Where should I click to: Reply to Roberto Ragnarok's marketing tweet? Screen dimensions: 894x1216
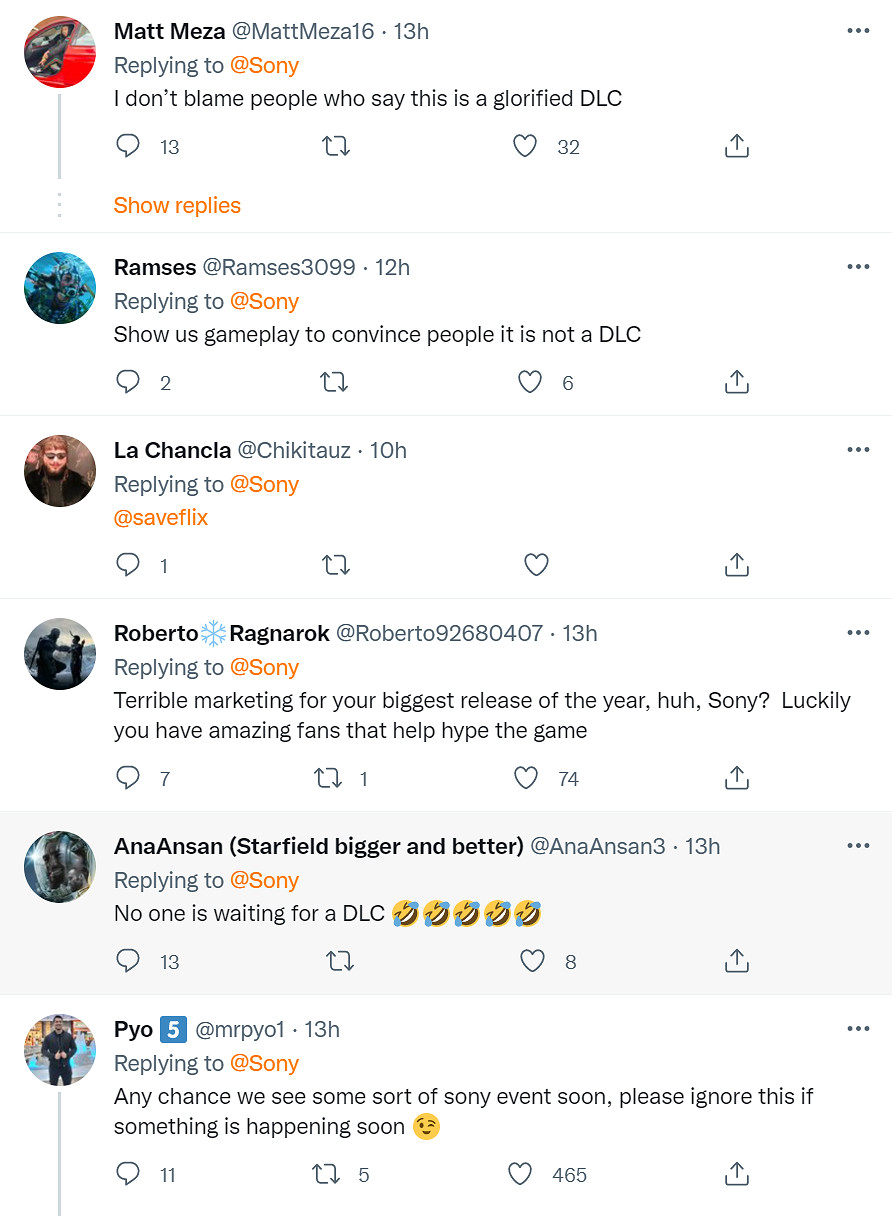128,778
